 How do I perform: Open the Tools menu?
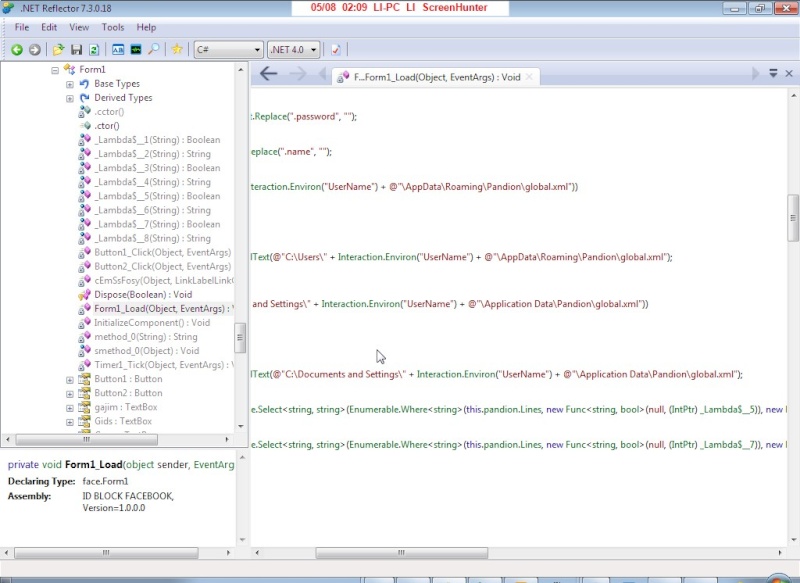113,28
